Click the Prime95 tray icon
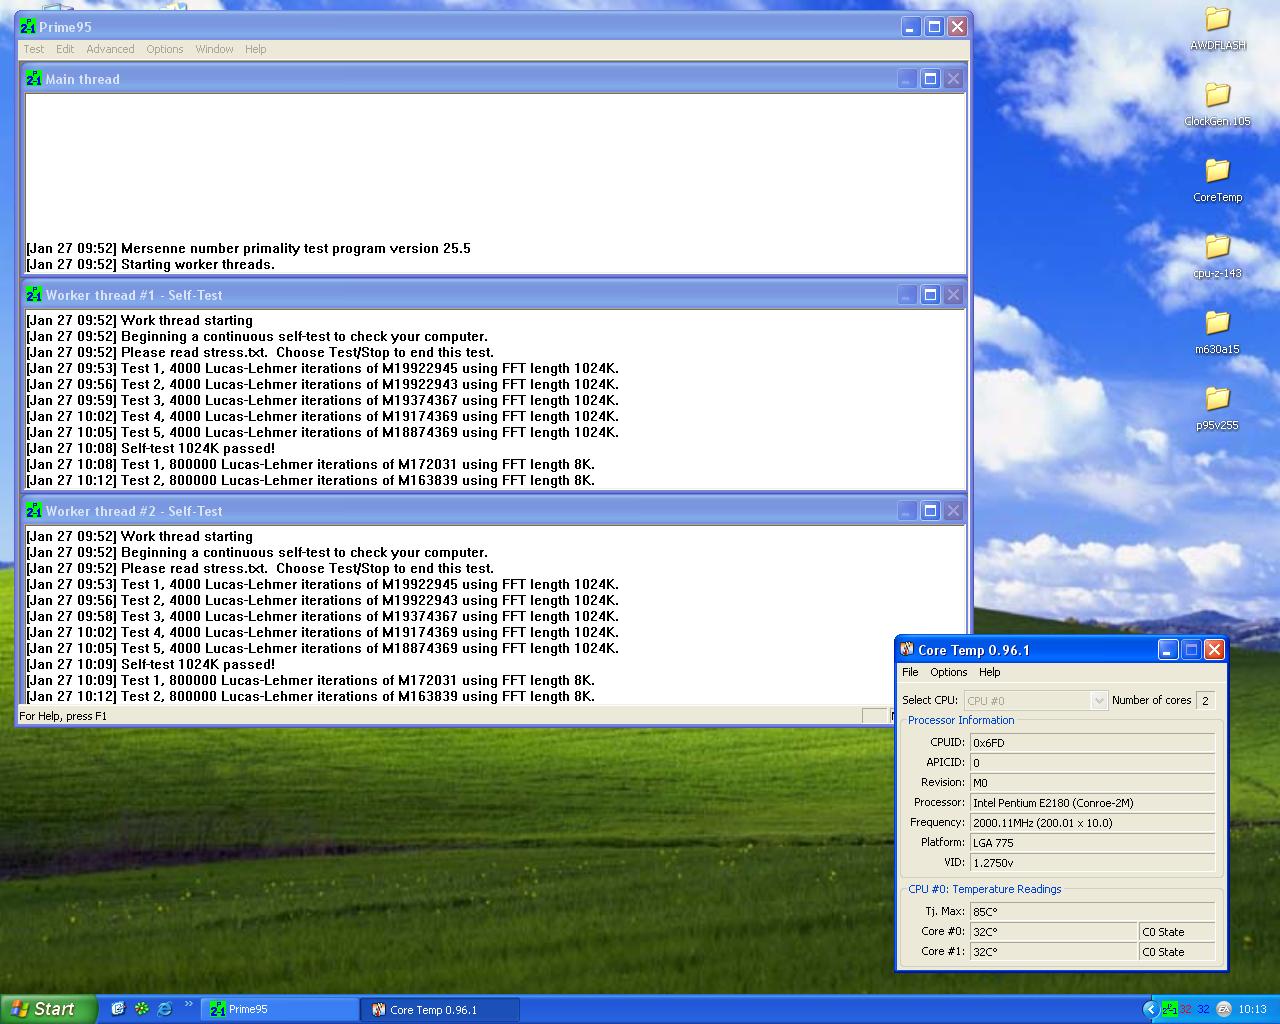The image size is (1280, 1024). [1168, 1009]
